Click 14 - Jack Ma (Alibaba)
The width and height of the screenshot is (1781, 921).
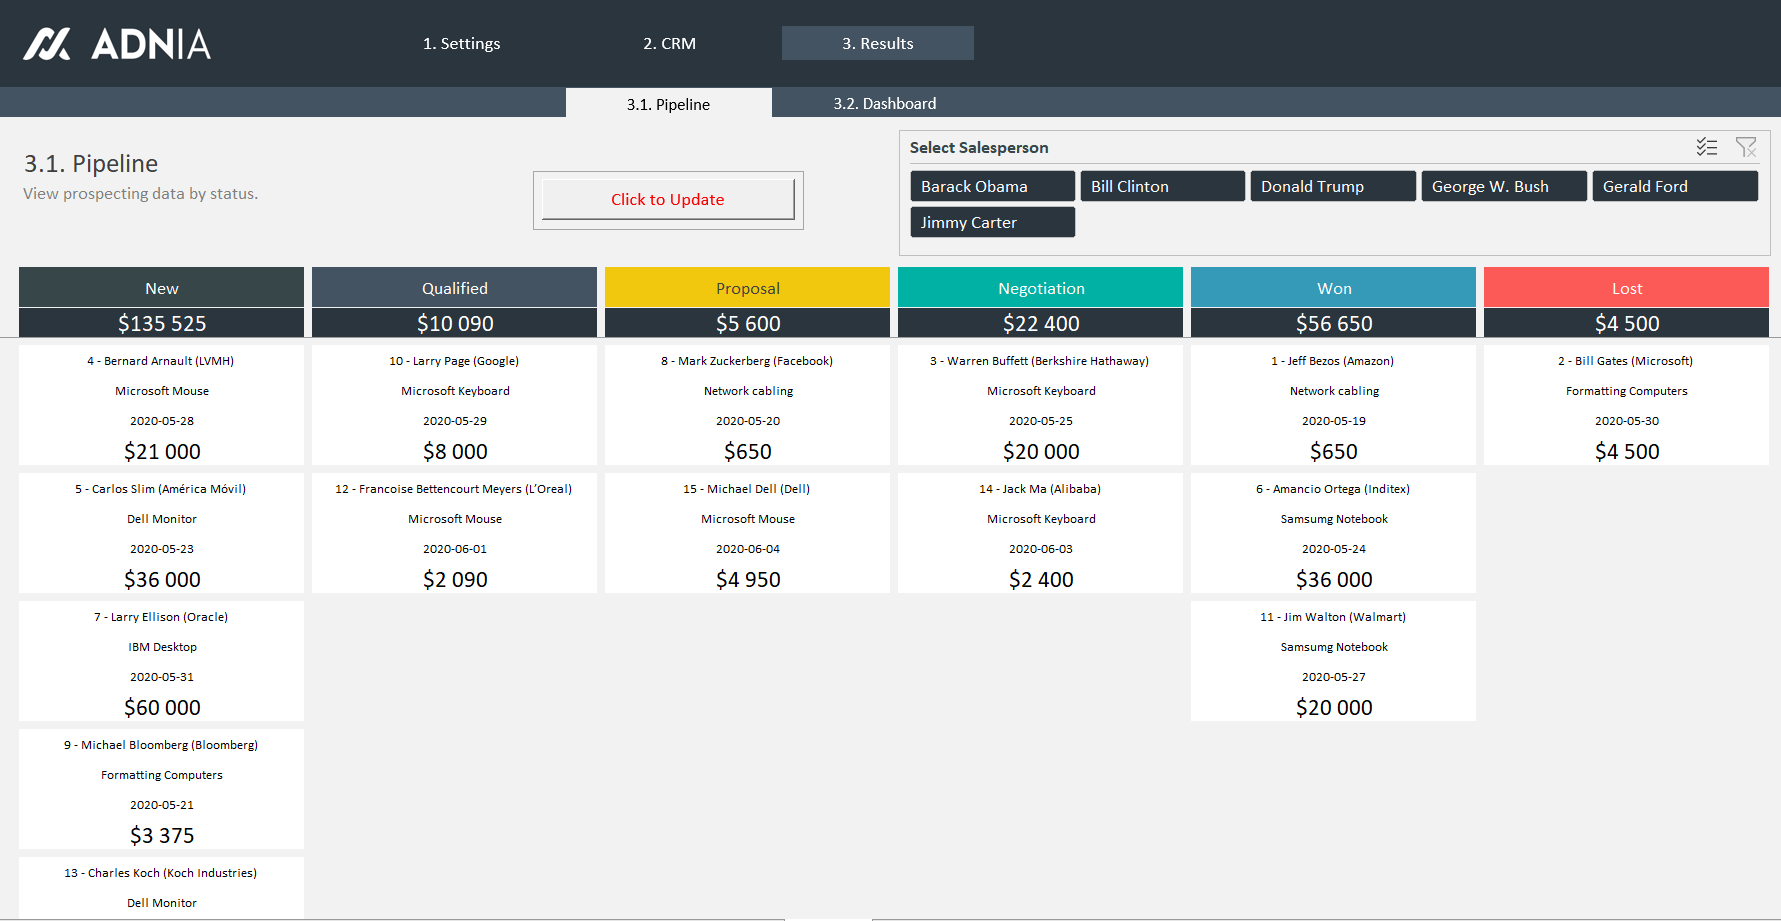(1040, 489)
